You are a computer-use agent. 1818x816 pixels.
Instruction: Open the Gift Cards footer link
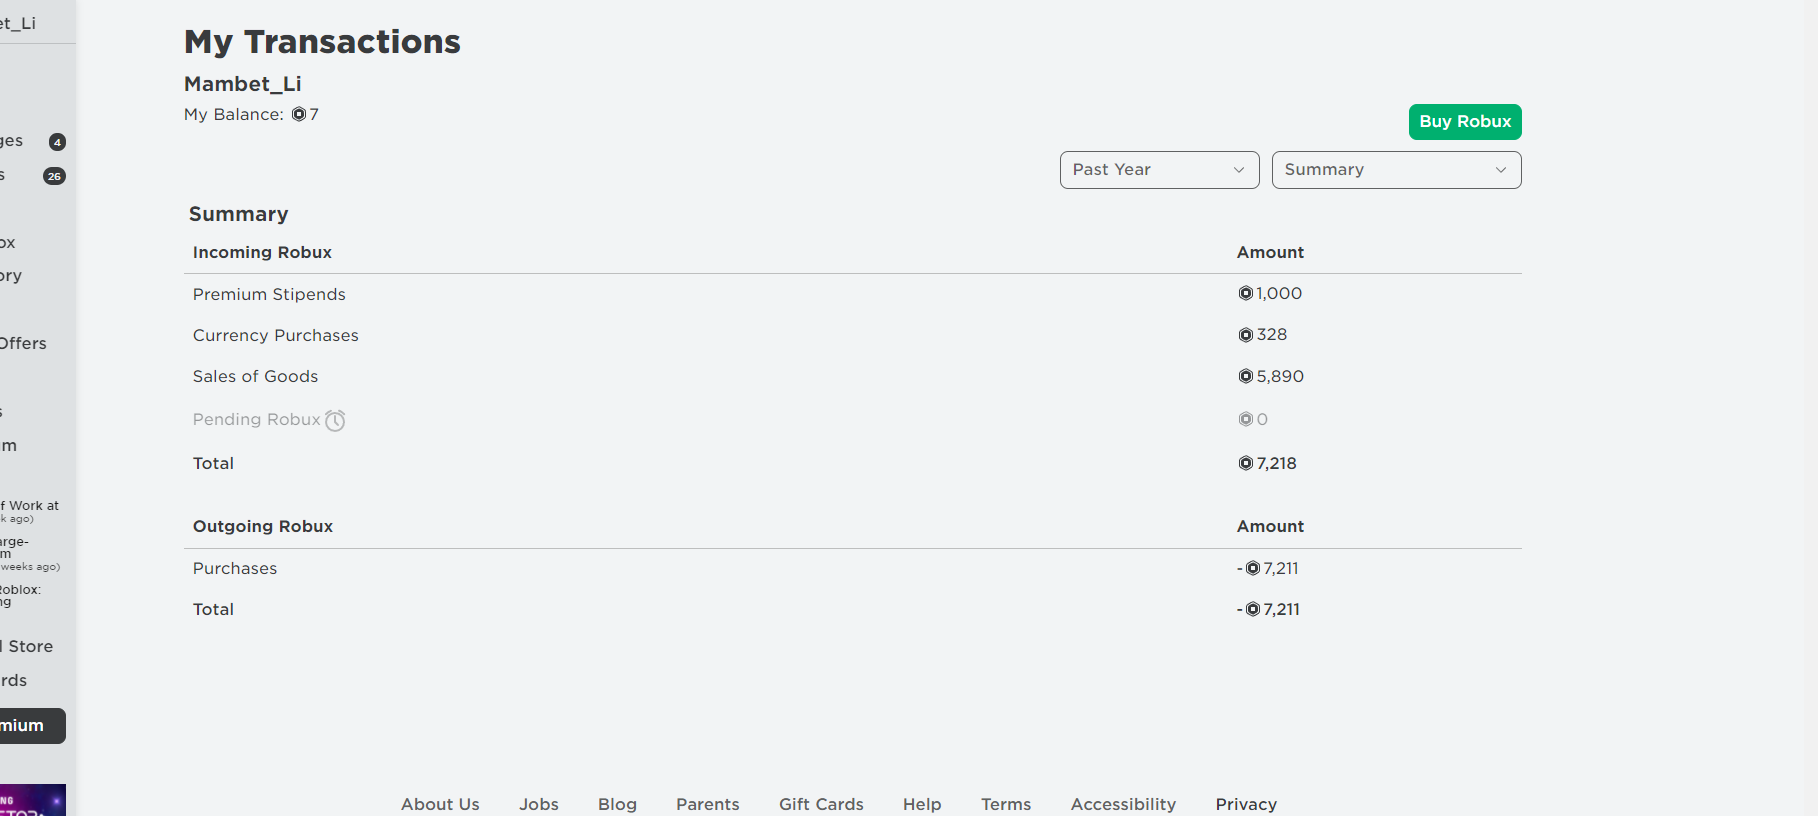821,804
